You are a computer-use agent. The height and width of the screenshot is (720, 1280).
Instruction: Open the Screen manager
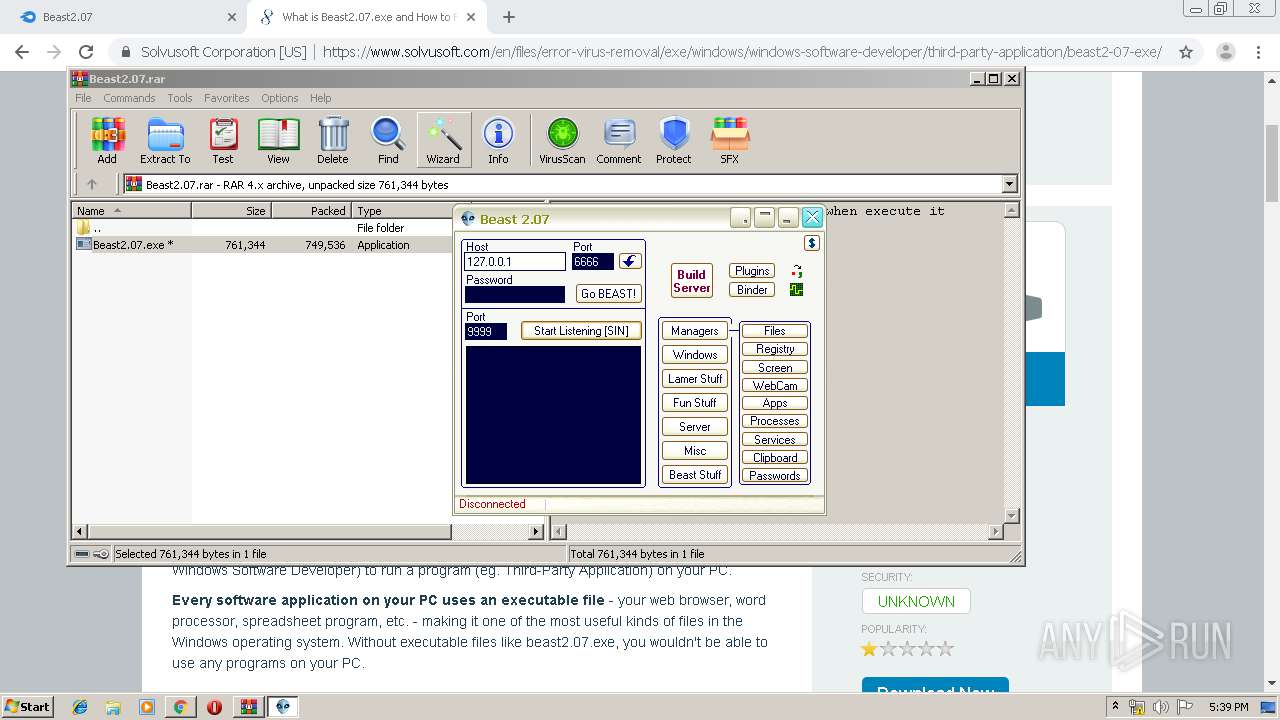tap(775, 368)
